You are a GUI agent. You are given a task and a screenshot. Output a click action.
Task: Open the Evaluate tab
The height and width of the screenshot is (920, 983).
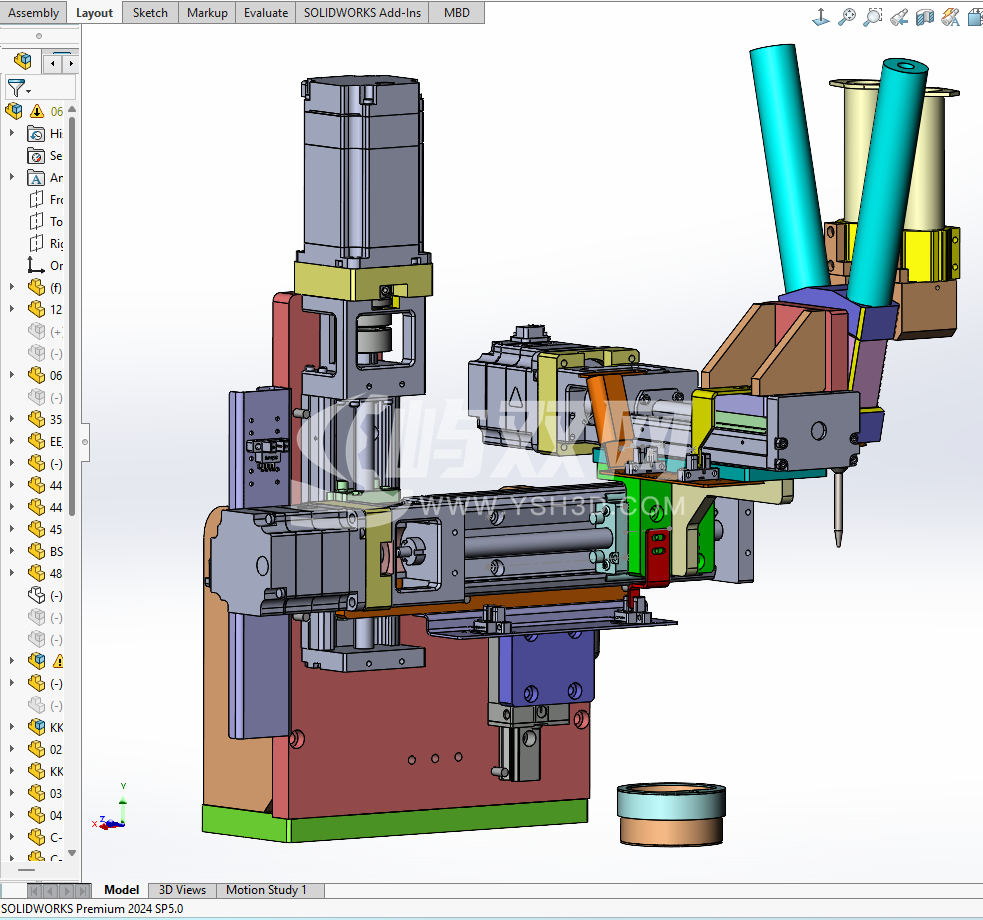click(x=265, y=12)
